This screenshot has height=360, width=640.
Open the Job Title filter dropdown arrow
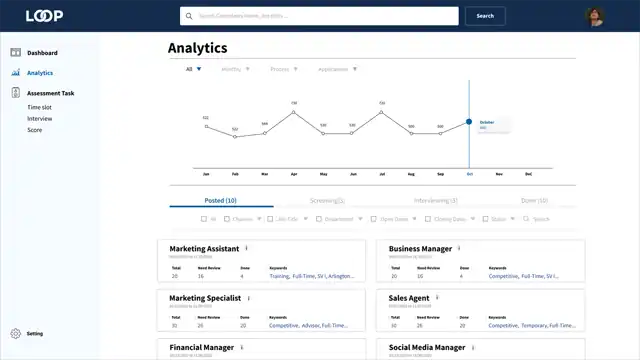306,219
